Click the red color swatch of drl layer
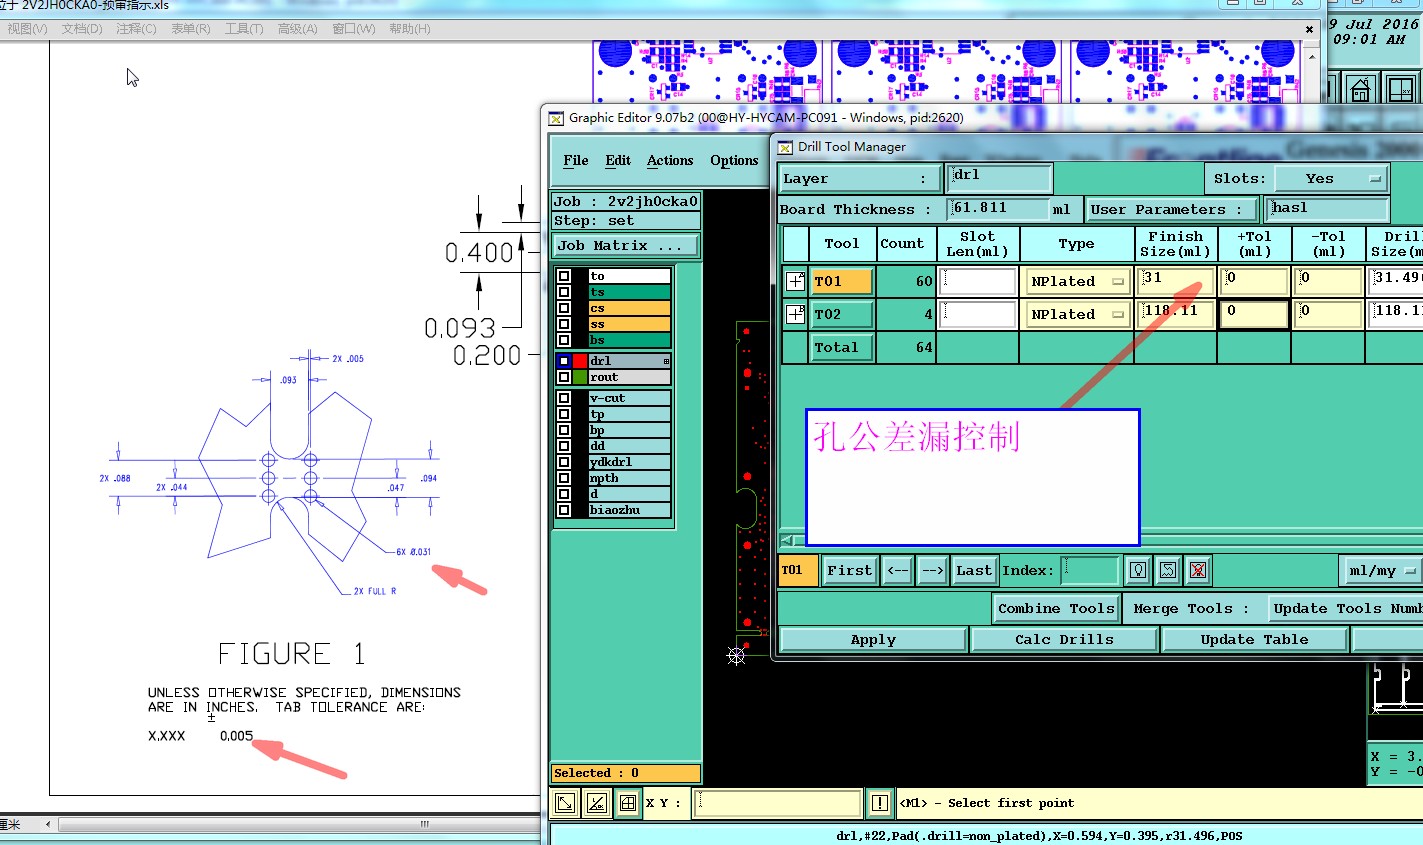The width and height of the screenshot is (1423, 845). pos(580,361)
